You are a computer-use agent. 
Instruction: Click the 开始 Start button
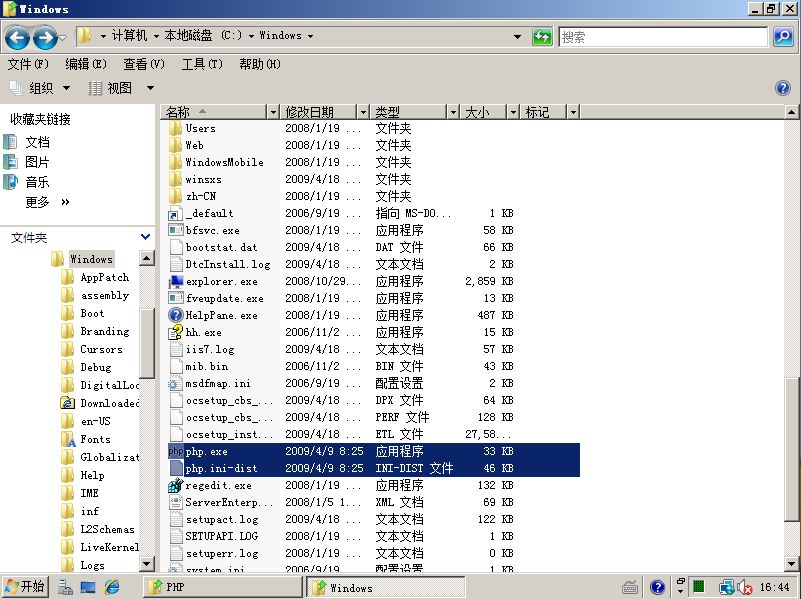25,587
